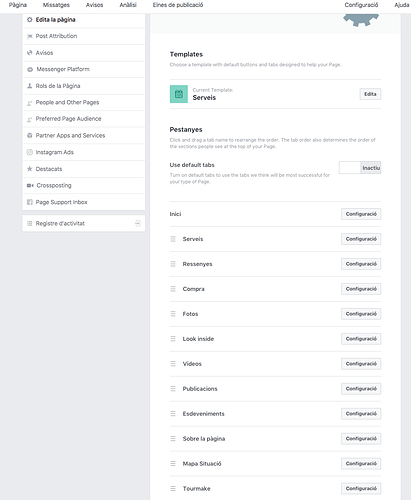Click the Page Support Inbox icon

pyautogui.click(x=30, y=202)
